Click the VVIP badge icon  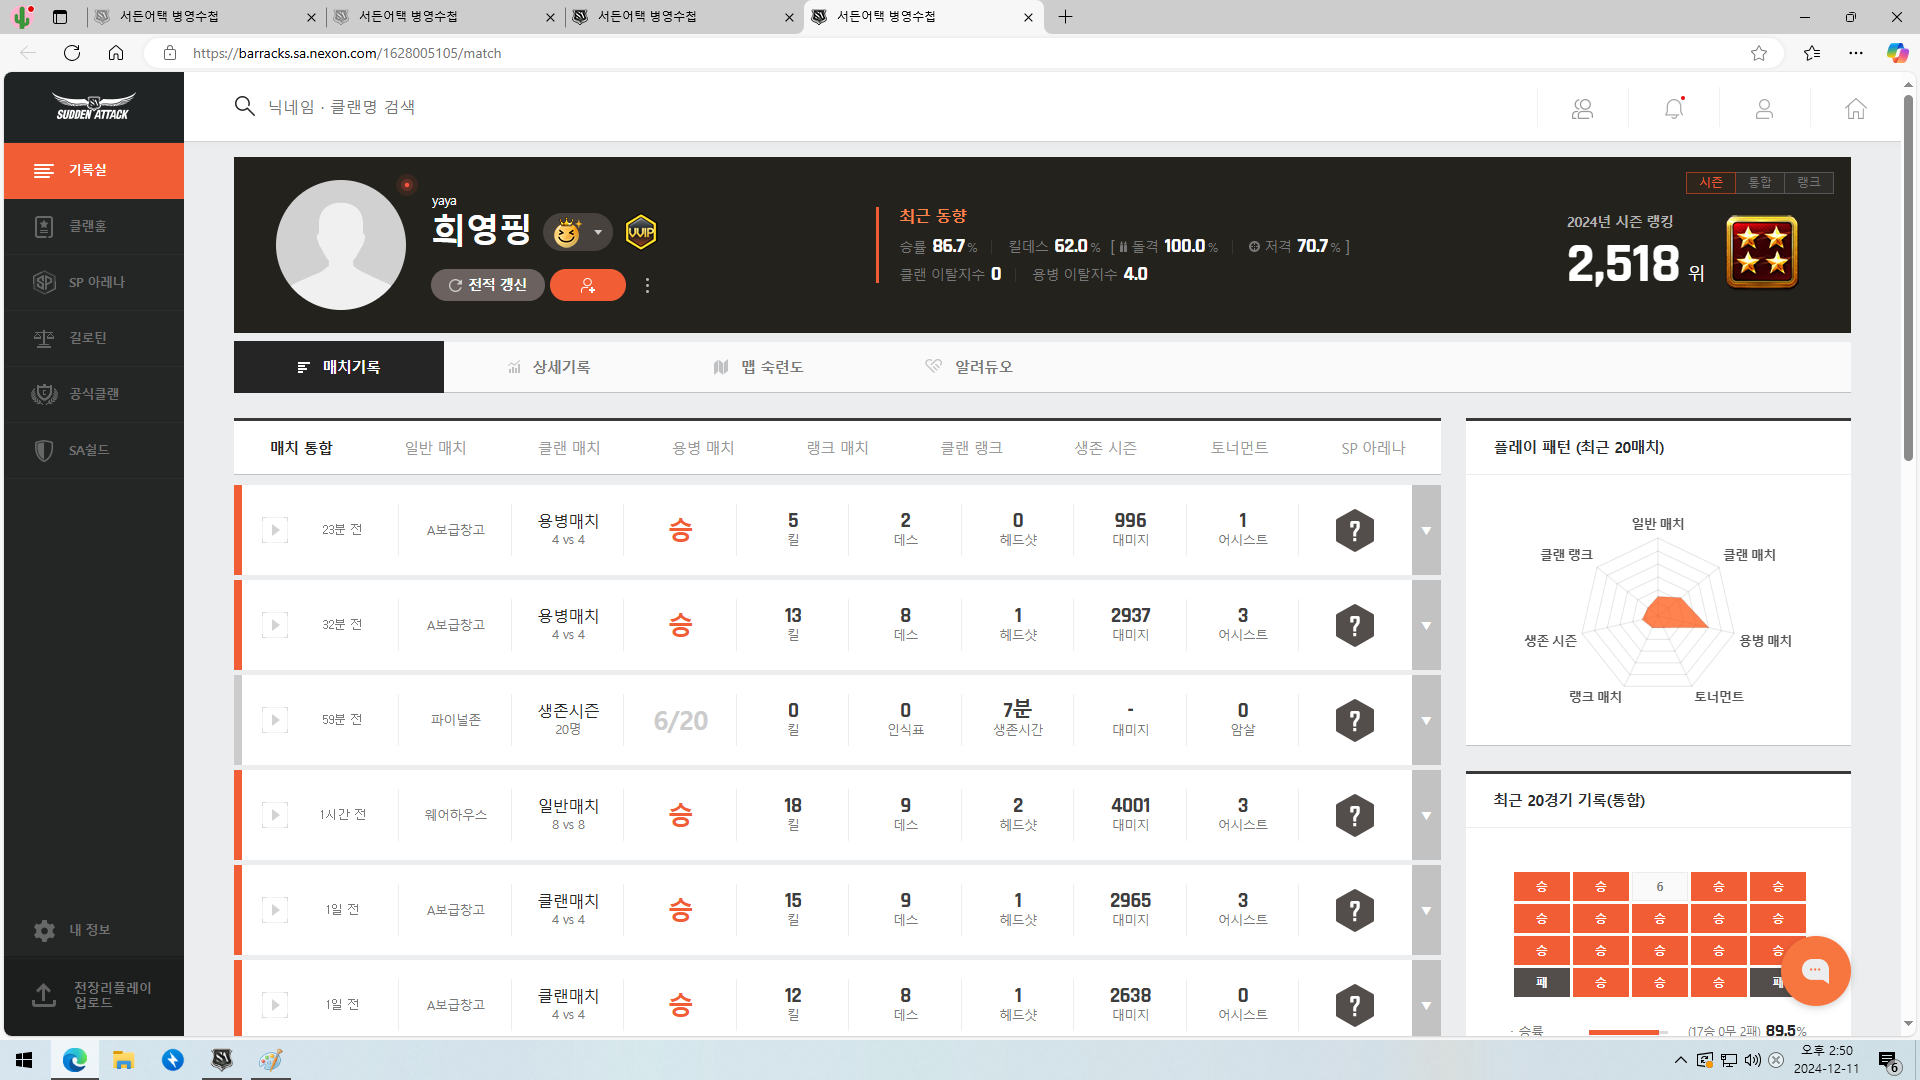640,232
